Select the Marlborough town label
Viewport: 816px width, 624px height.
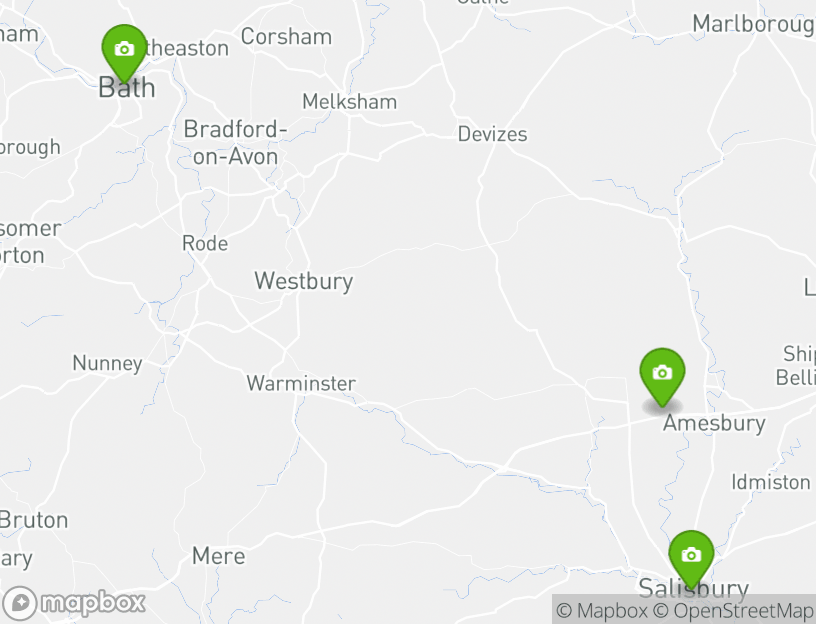[754, 25]
